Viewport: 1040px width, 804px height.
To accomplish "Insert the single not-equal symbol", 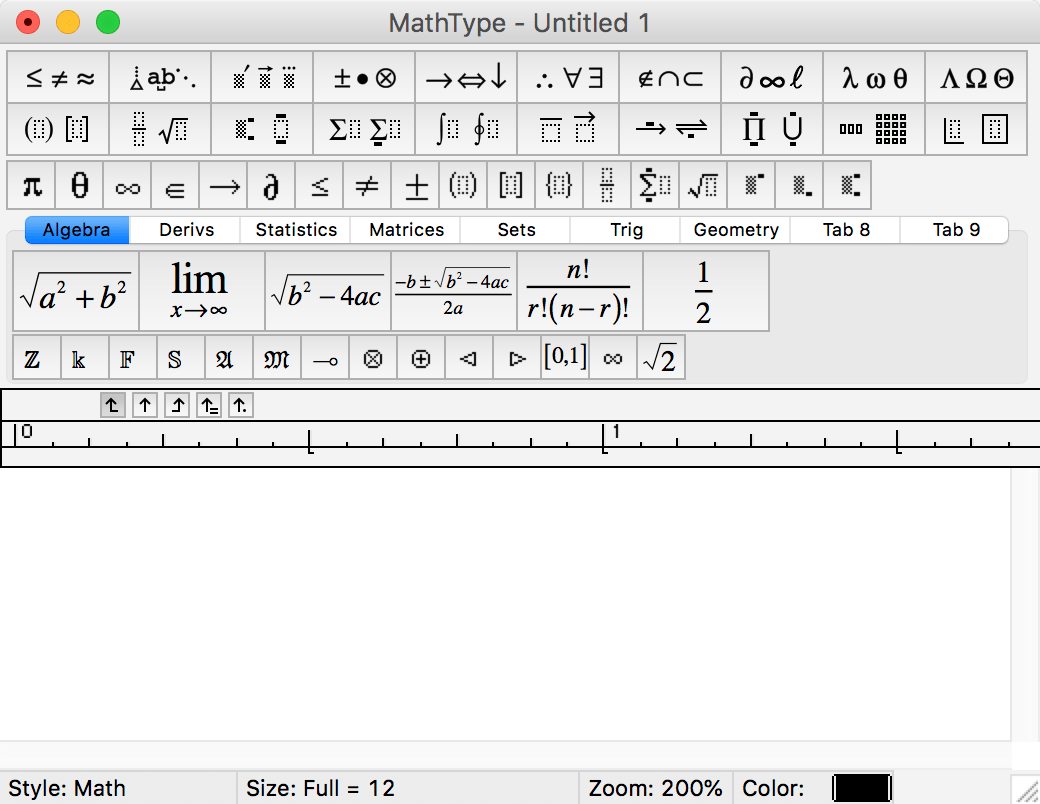I will pyautogui.click(x=367, y=185).
